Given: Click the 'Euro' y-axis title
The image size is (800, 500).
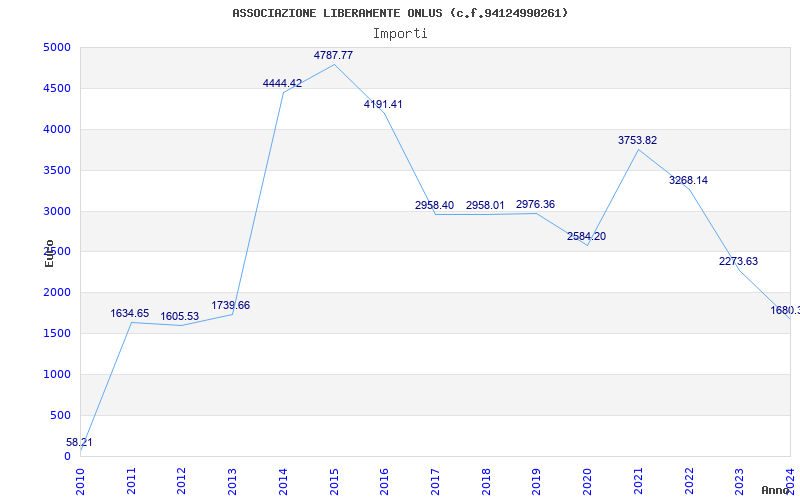Looking at the screenshot, I should click(x=49, y=253).
